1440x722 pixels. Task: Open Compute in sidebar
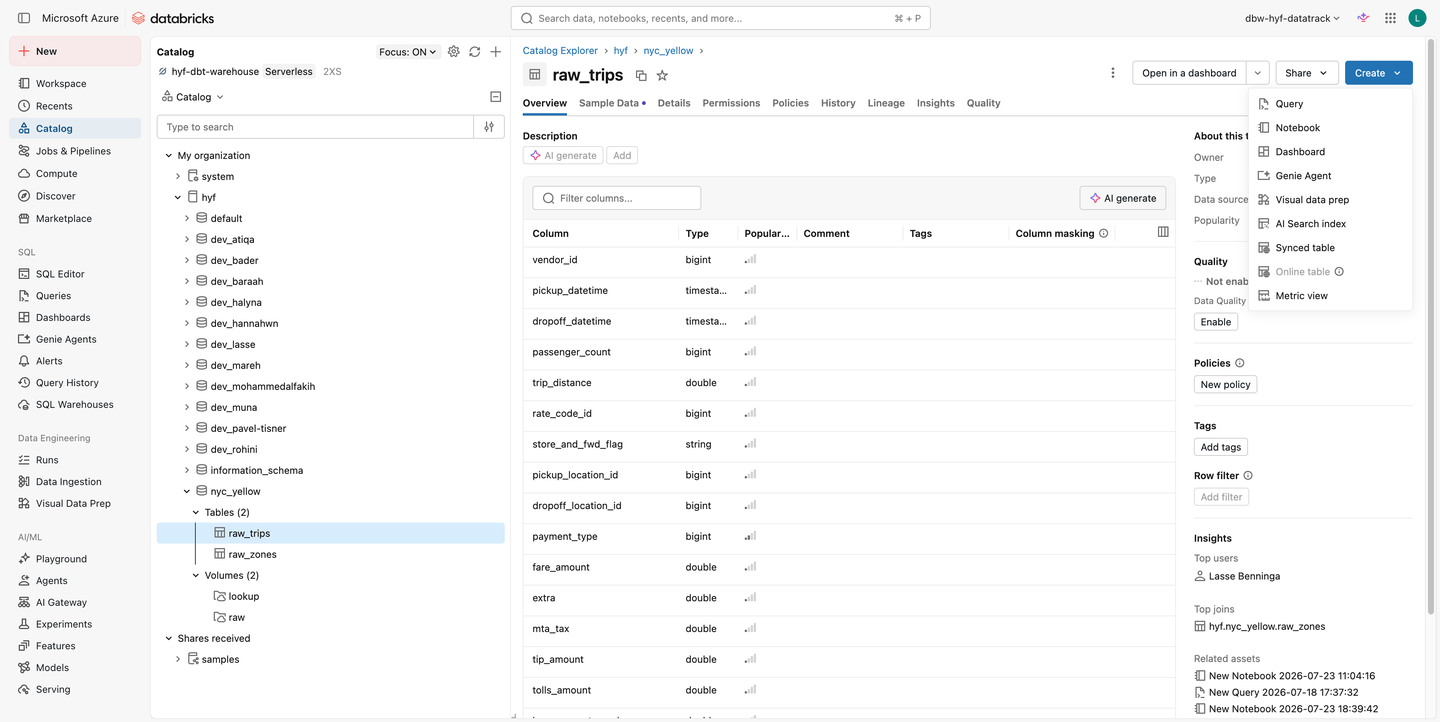coord(75,174)
